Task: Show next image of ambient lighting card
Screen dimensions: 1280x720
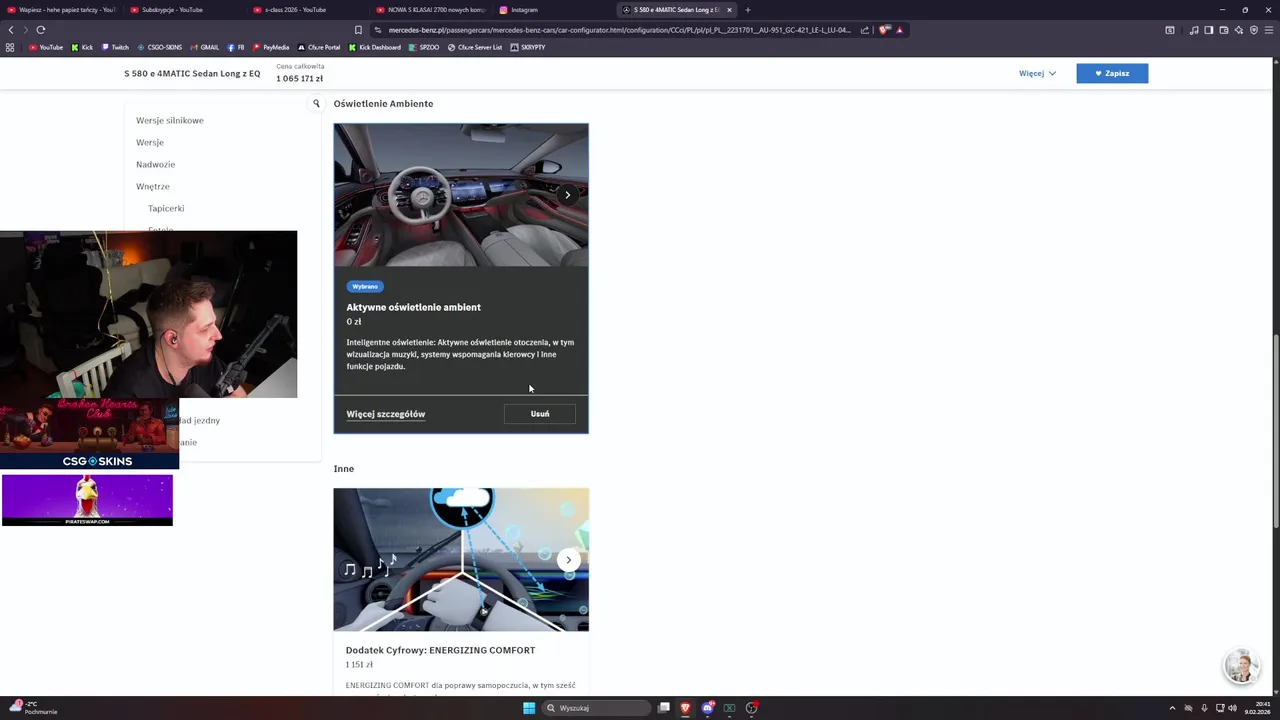Action: tap(568, 195)
